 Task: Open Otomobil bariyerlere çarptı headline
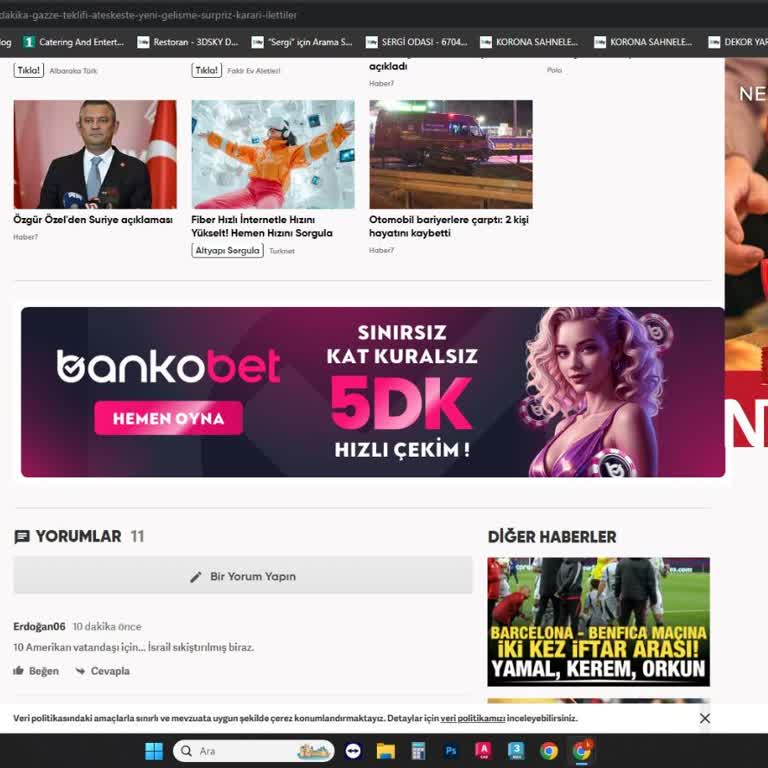[449, 226]
